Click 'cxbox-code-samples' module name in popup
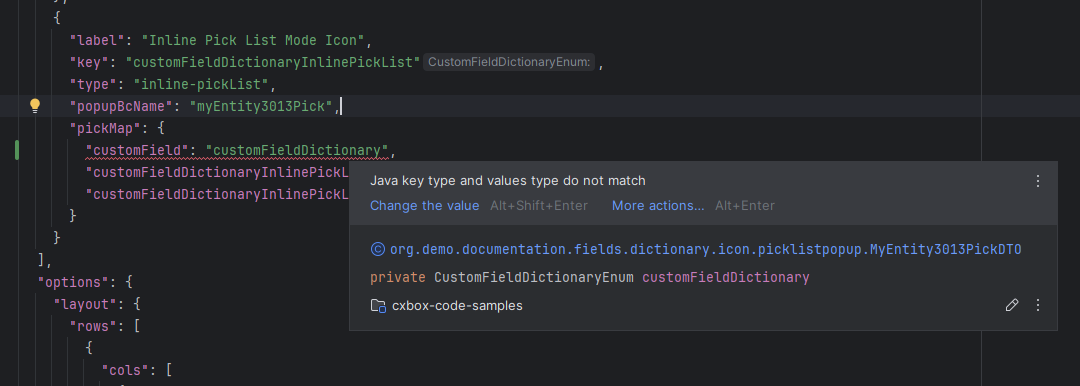This screenshot has width=1080, height=386. (x=457, y=305)
